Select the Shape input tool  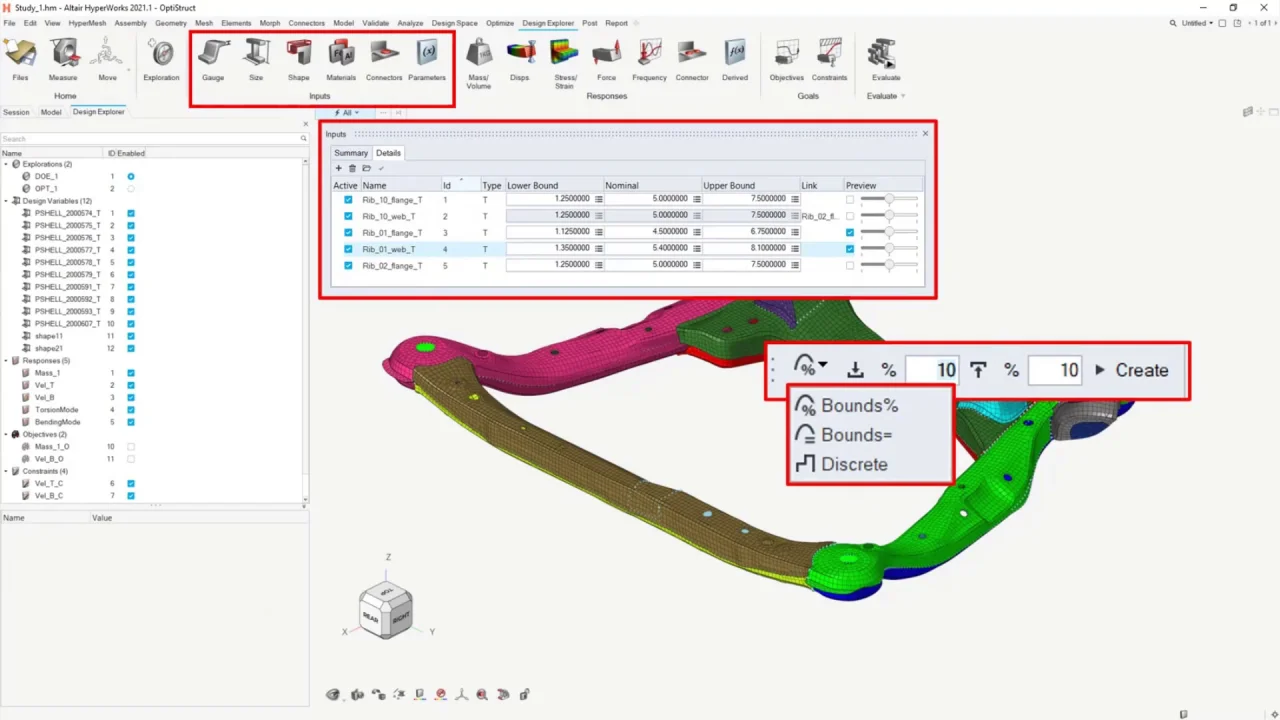click(298, 60)
